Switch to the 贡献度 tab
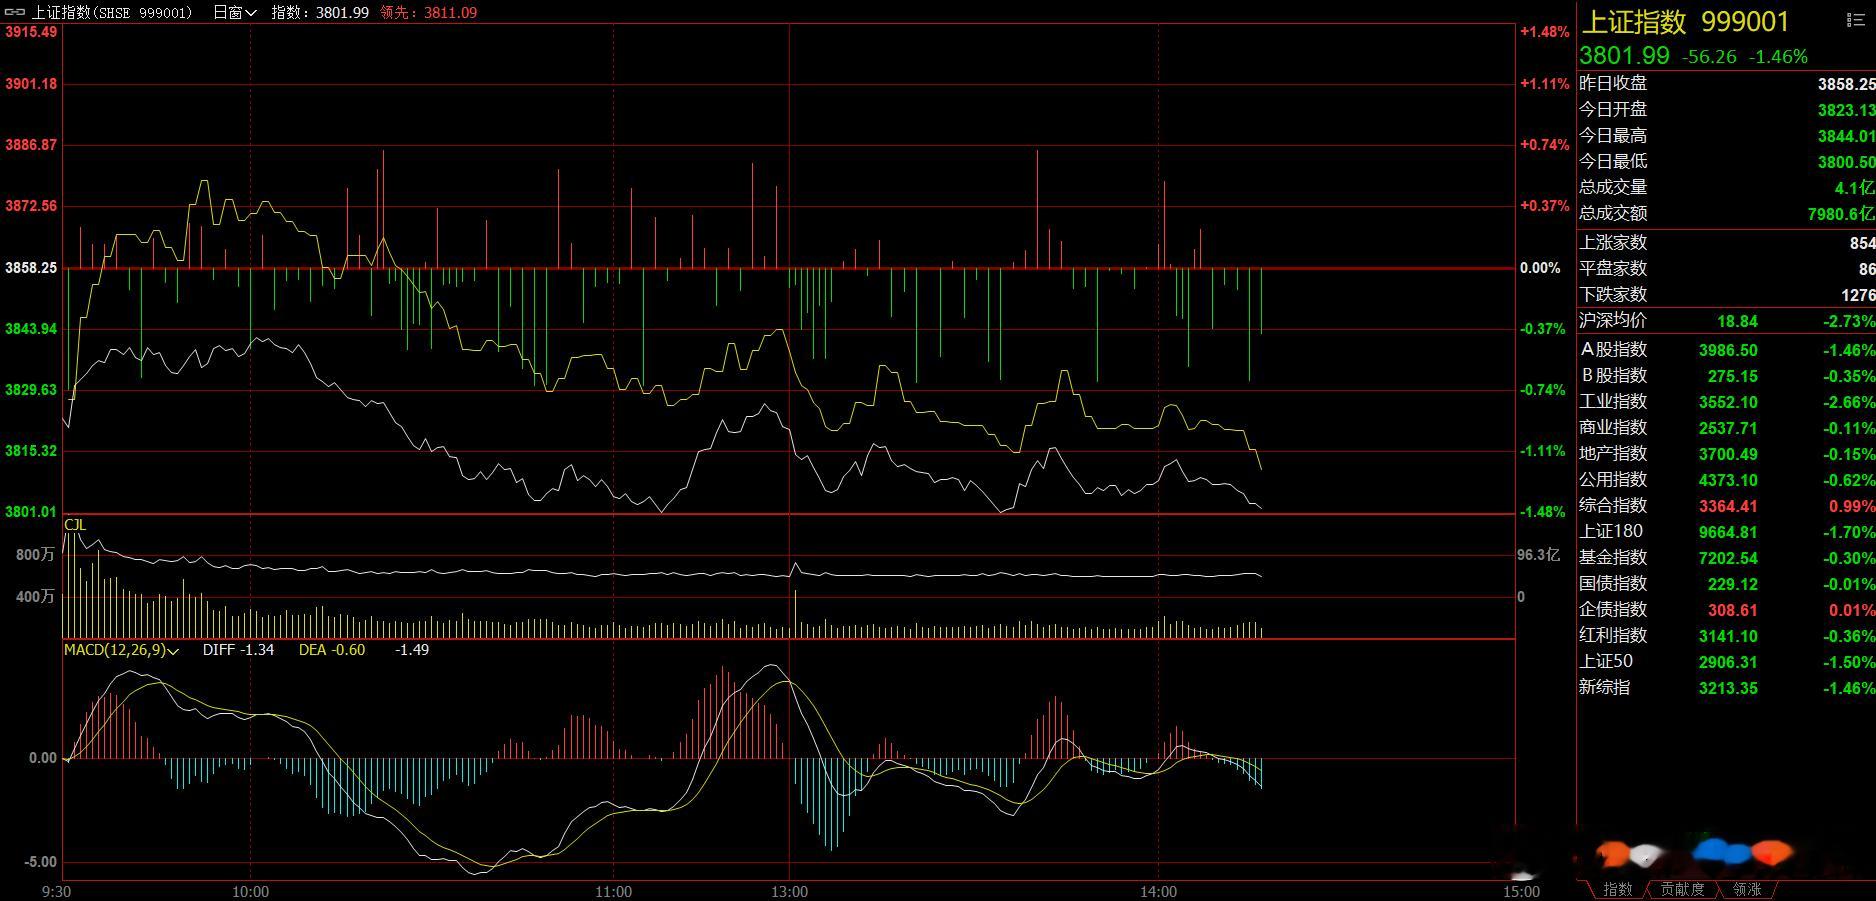1876x901 pixels. (1682, 889)
